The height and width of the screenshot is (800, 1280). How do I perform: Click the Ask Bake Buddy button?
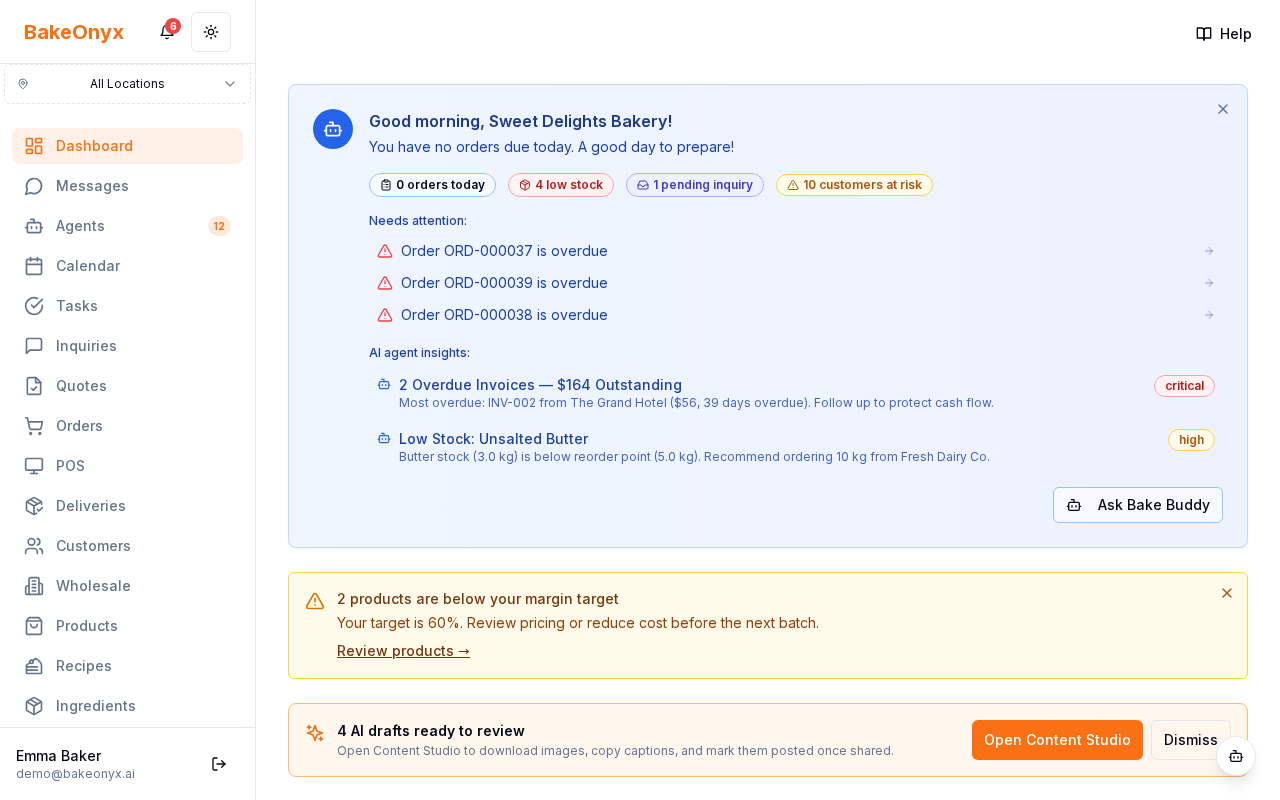1138,505
